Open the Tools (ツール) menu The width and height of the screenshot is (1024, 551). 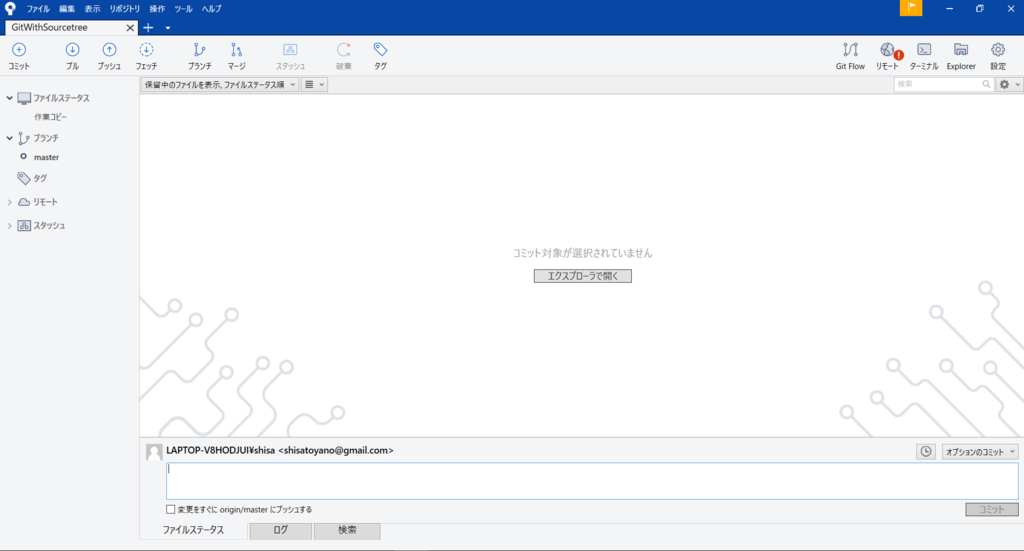coord(184,8)
